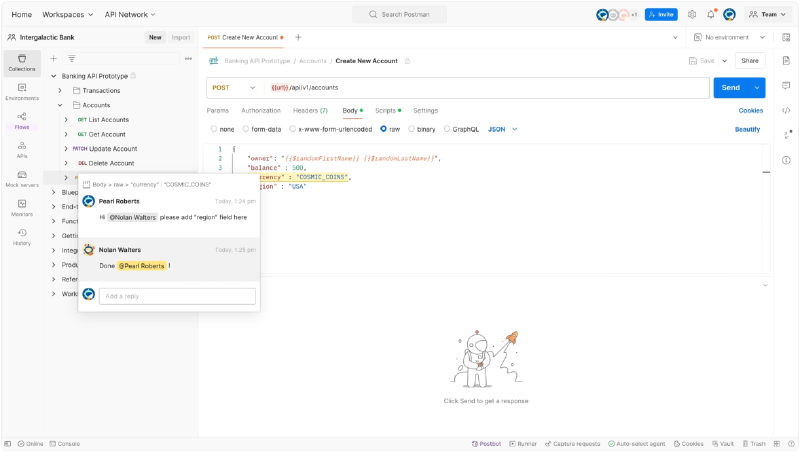
Task: Open the Mock servers sidebar panel
Action: [x=22, y=179]
